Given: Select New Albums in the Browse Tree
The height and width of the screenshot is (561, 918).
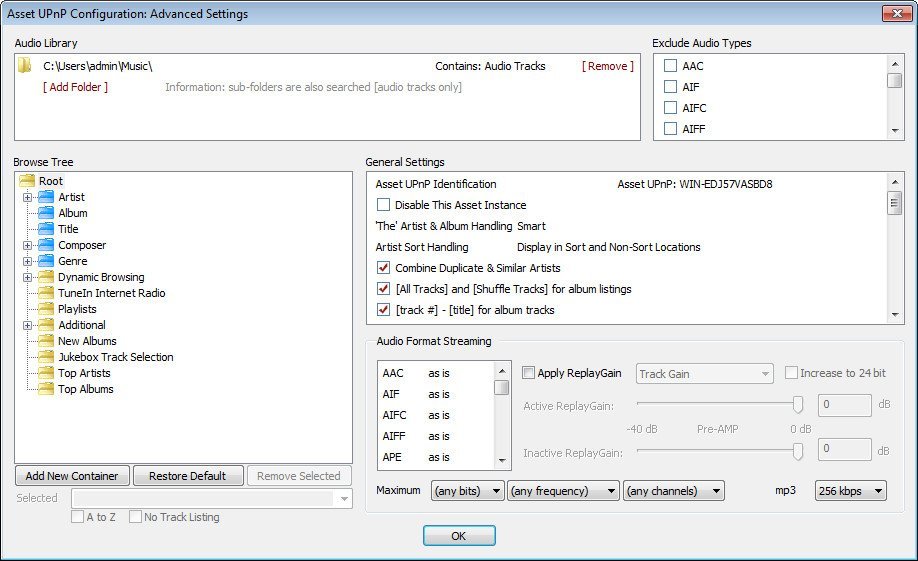Looking at the screenshot, I should coord(87,341).
